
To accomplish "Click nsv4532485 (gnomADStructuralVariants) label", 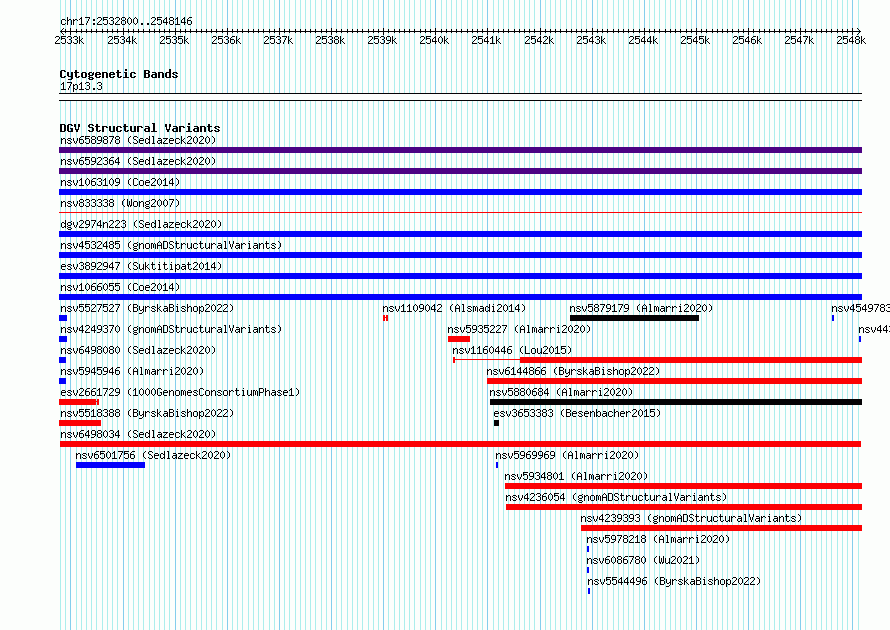I will point(171,245).
